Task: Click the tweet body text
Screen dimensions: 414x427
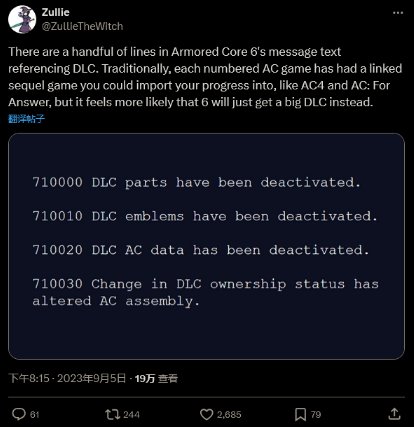Action: (205, 77)
